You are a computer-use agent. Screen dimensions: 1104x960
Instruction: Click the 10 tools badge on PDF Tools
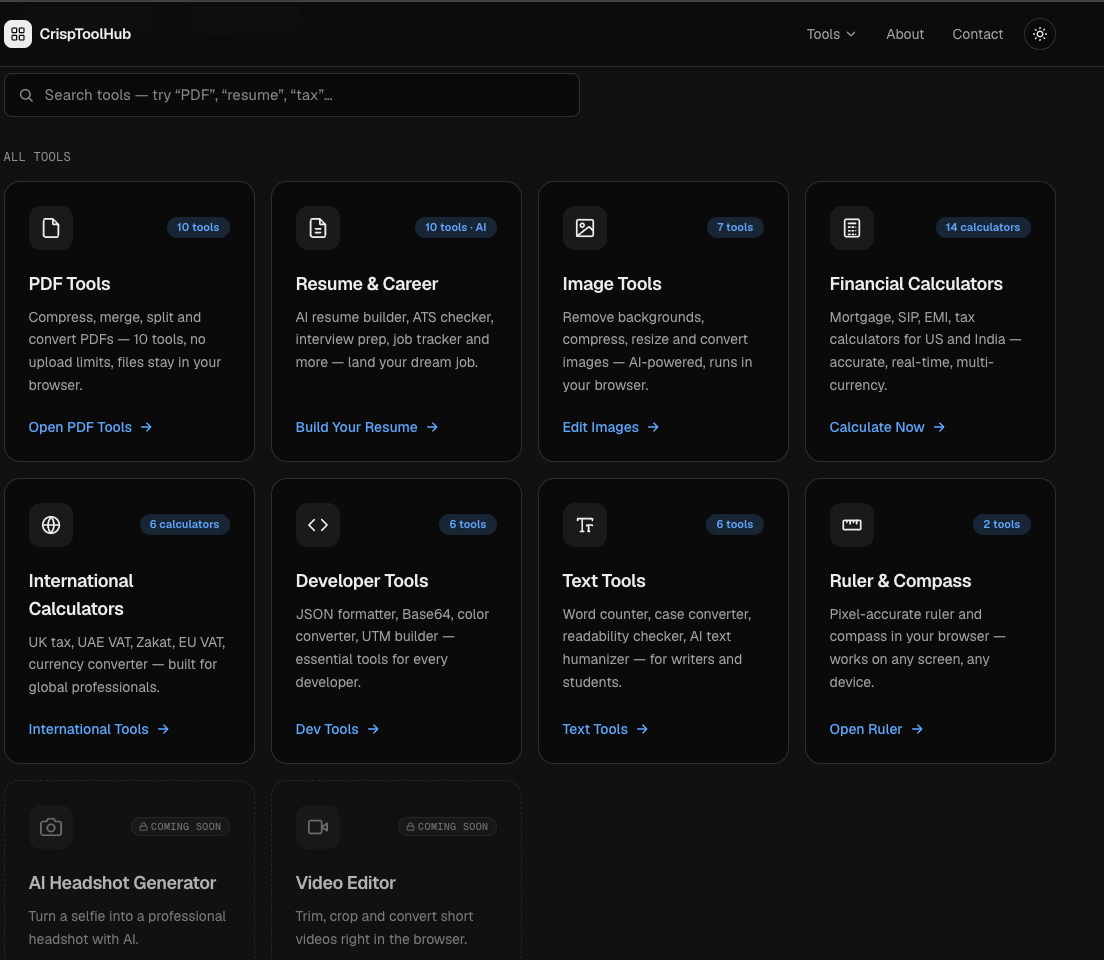coord(198,227)
